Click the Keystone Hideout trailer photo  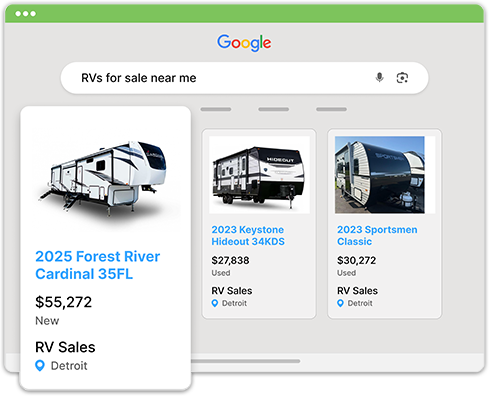tap(259, 175)
